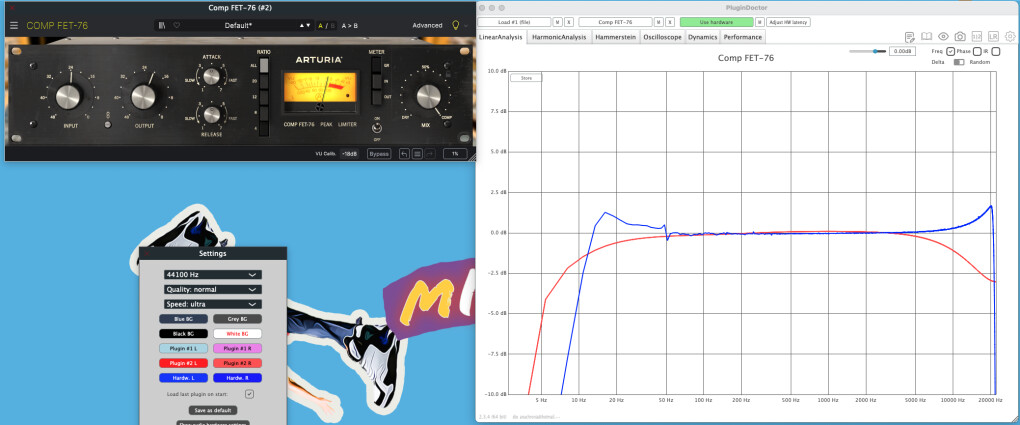Click the M button next to Load #1
This screenshot has height=425, width=1020.
(558, 22)
